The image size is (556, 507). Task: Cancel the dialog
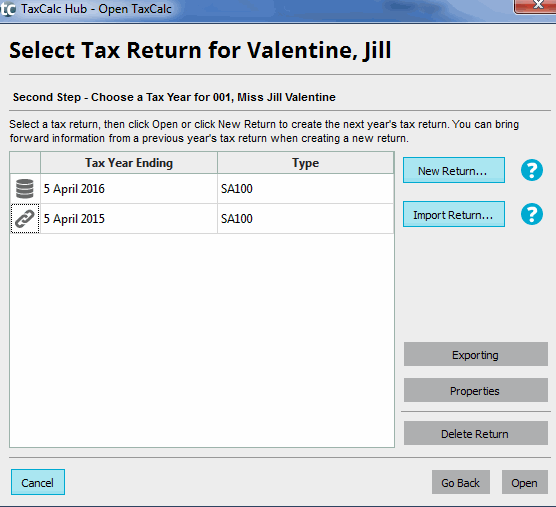click(38, 482)
